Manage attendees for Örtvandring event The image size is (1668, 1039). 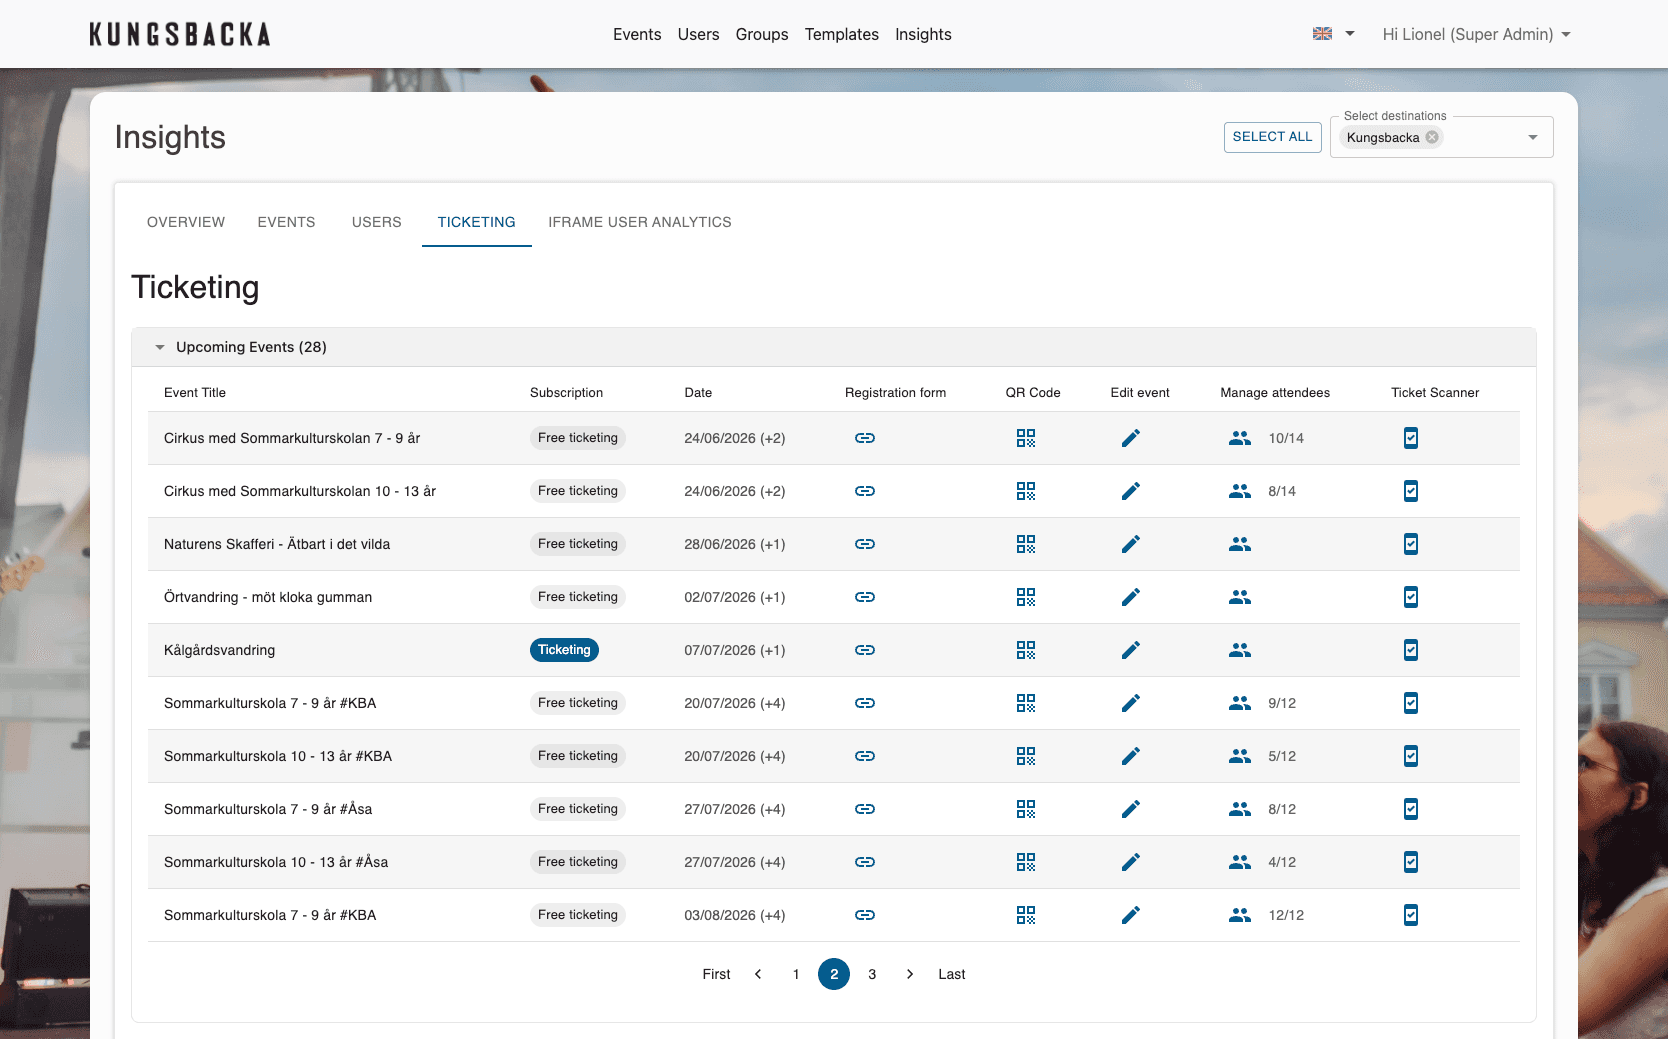[1240, 597]
